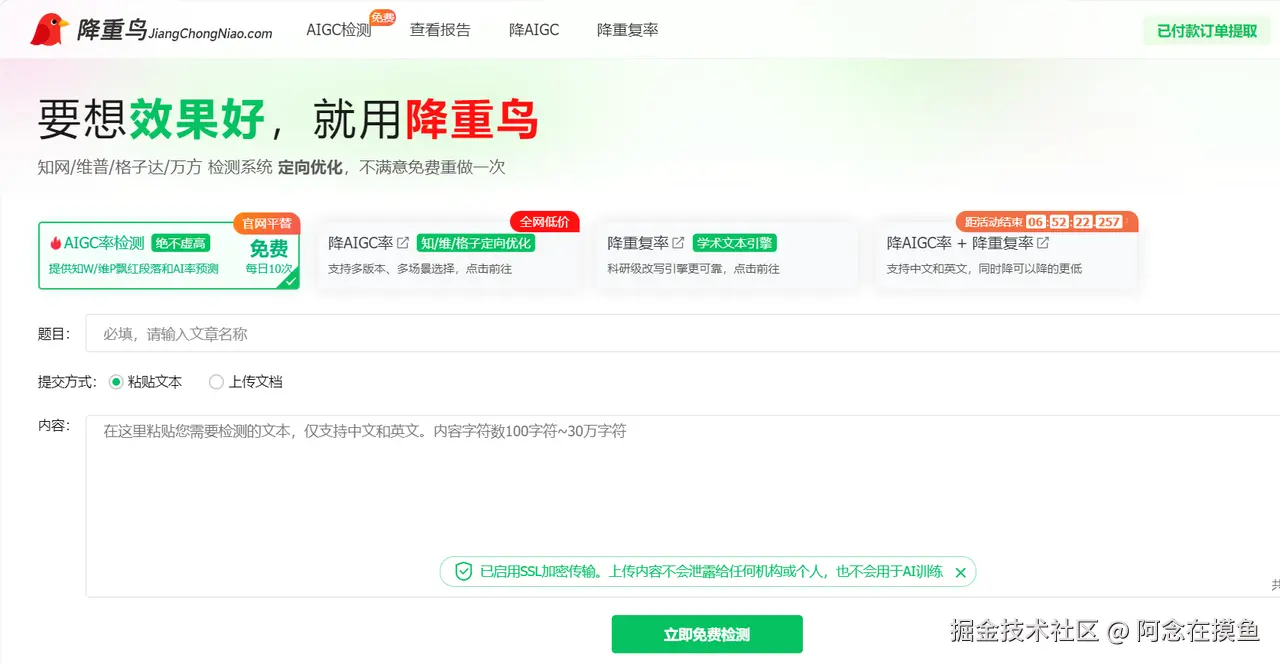1280x664 pixels.
Task: Dismiss the SSL encryption notice
Action: coord(960,573)
